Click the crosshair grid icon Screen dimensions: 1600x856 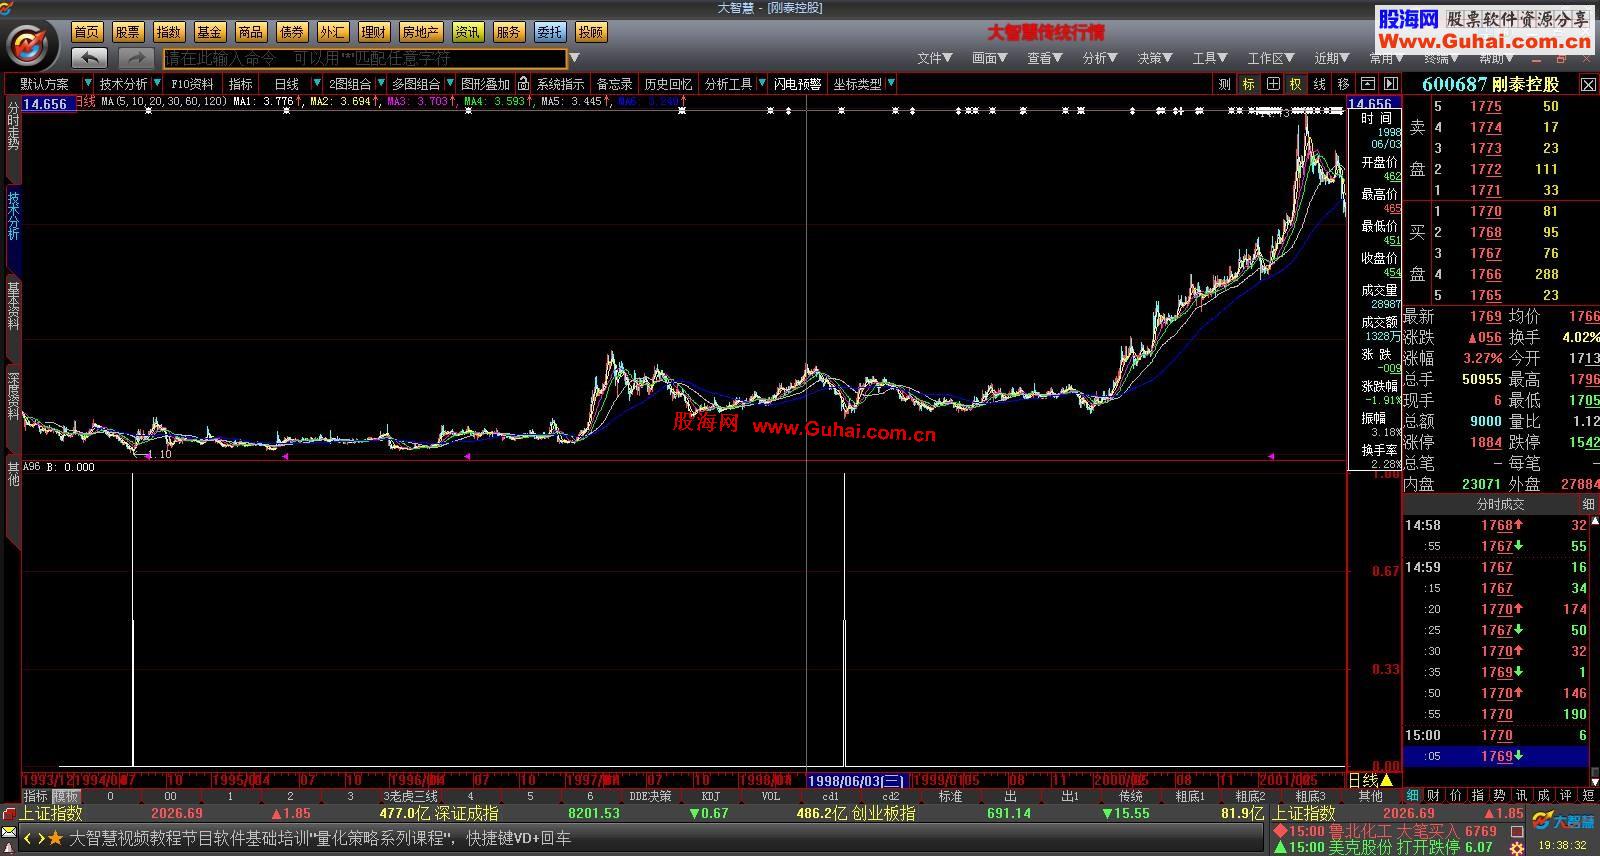pos(1272,84)
